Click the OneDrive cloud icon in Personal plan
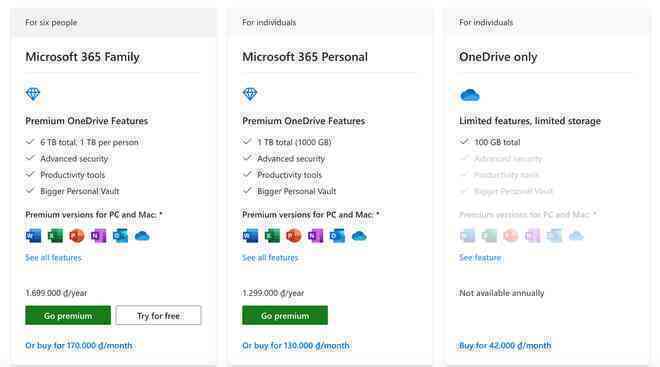 click(359, 236)
